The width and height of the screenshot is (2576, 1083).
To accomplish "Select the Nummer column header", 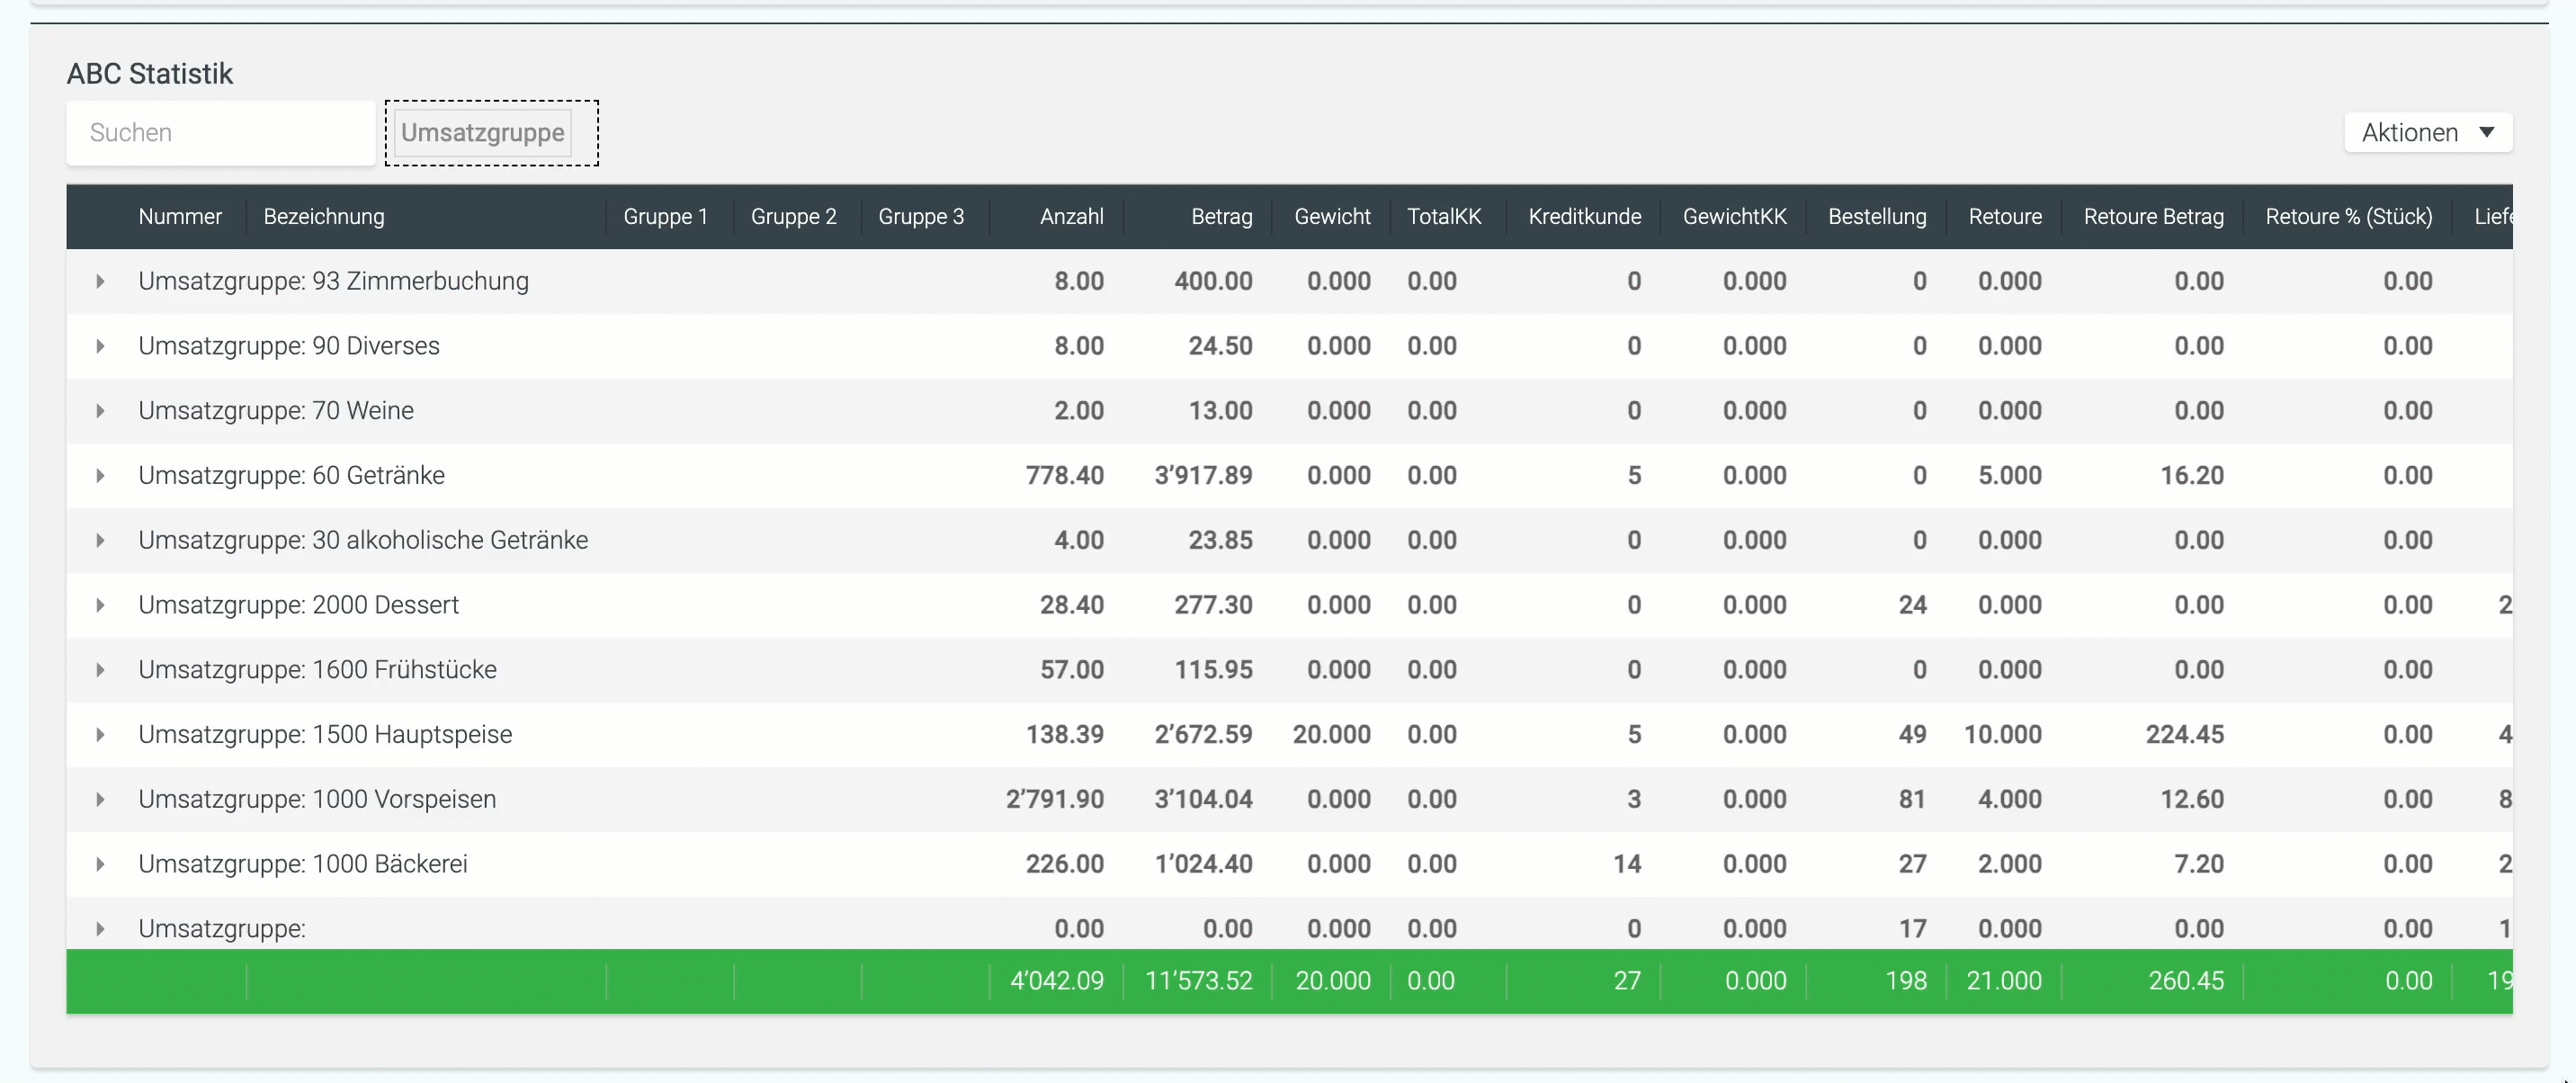I will [x=180, y=217].
